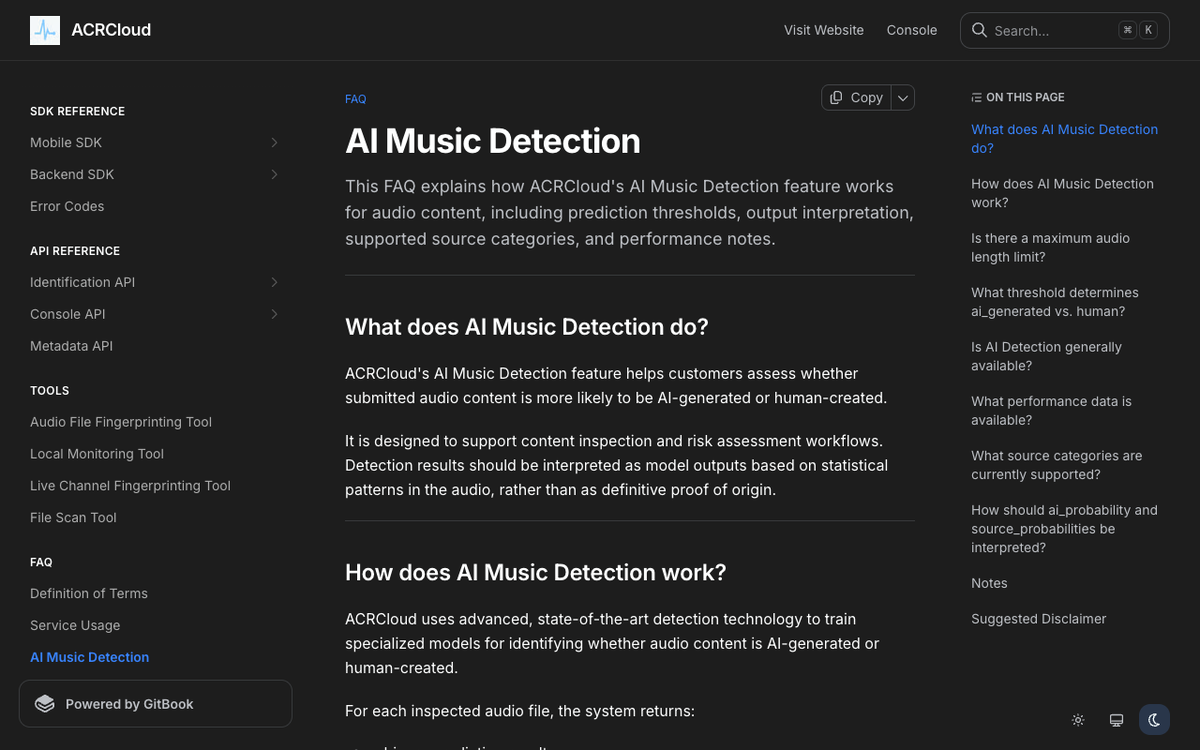Select system theme monitor icon
The height and width of the screenshot is (750, 1200).
(1116, 720)
